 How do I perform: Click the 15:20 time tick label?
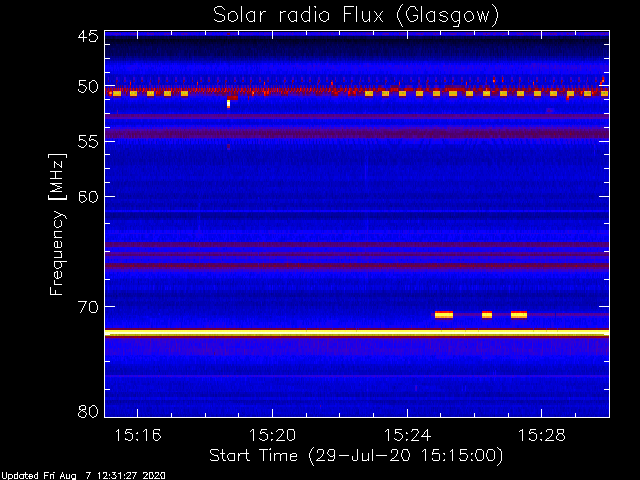coord(272,436)
